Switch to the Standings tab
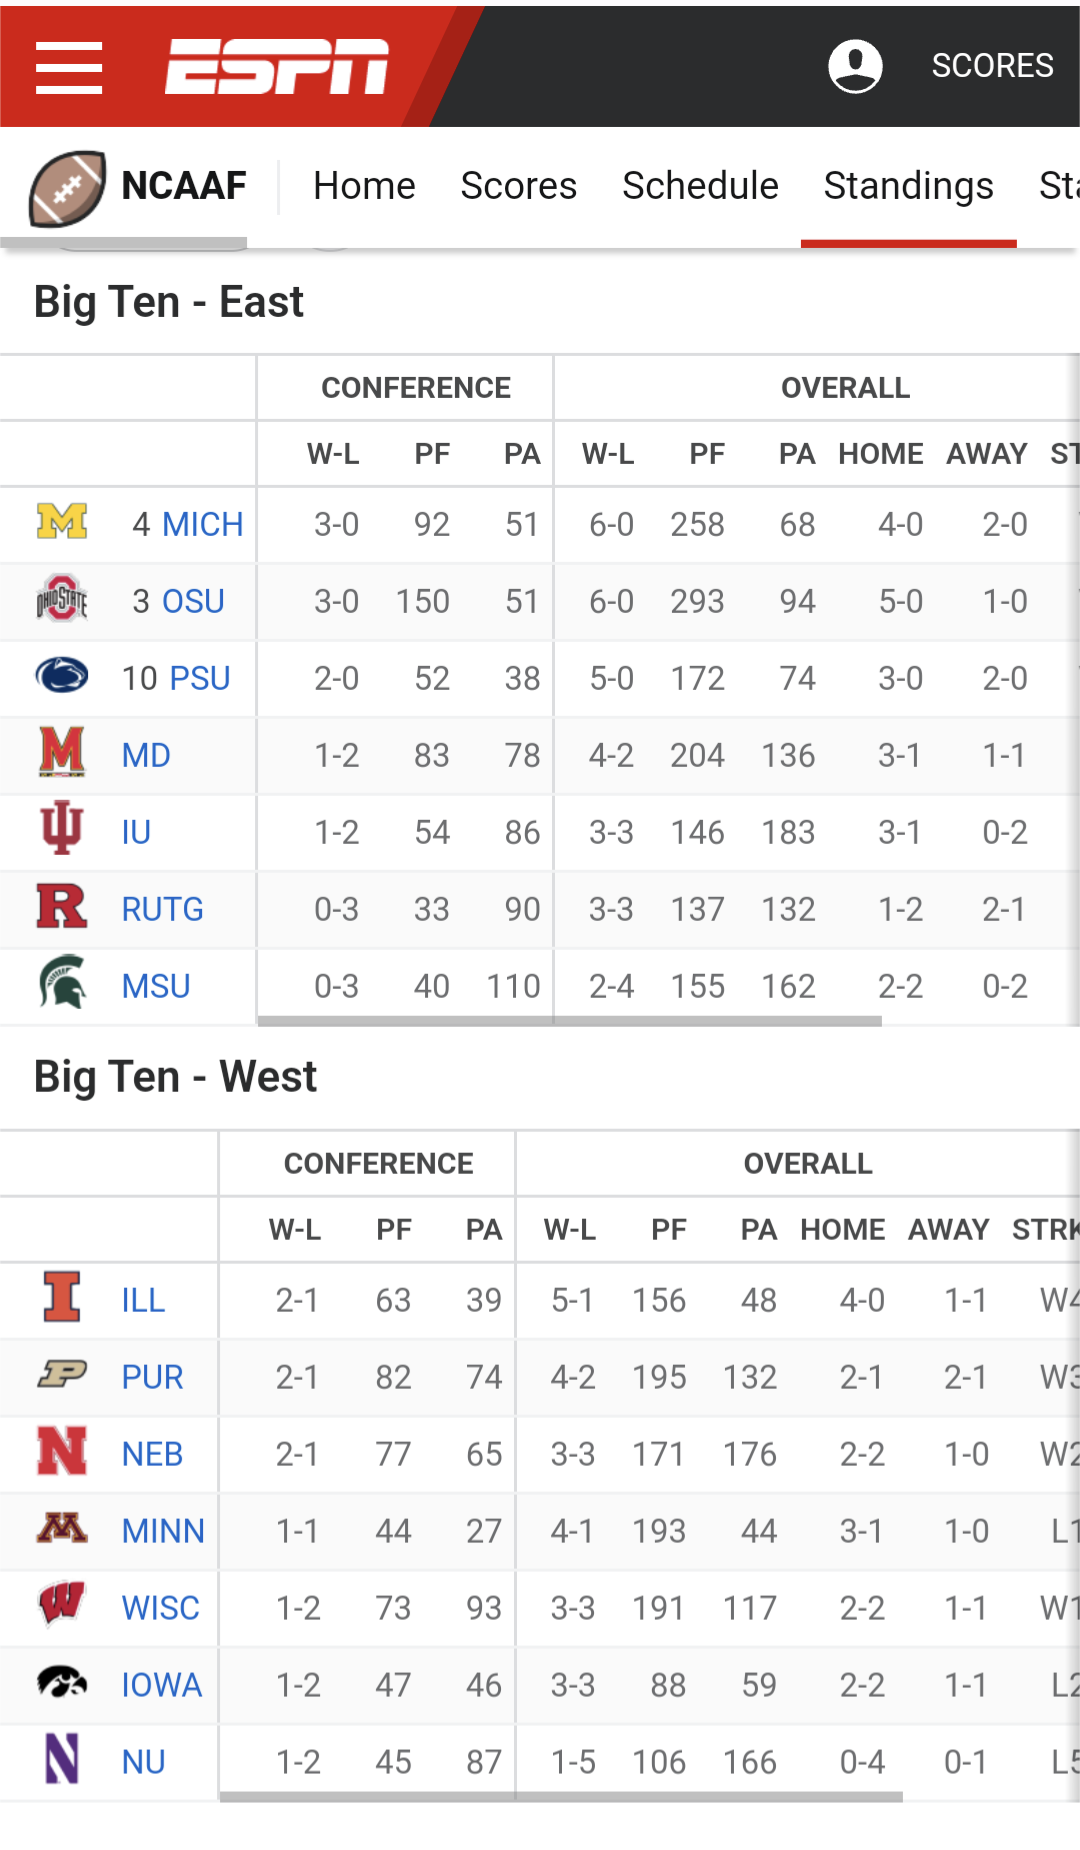Viewport: 1080px width, 1850px height. coord(908,186)
